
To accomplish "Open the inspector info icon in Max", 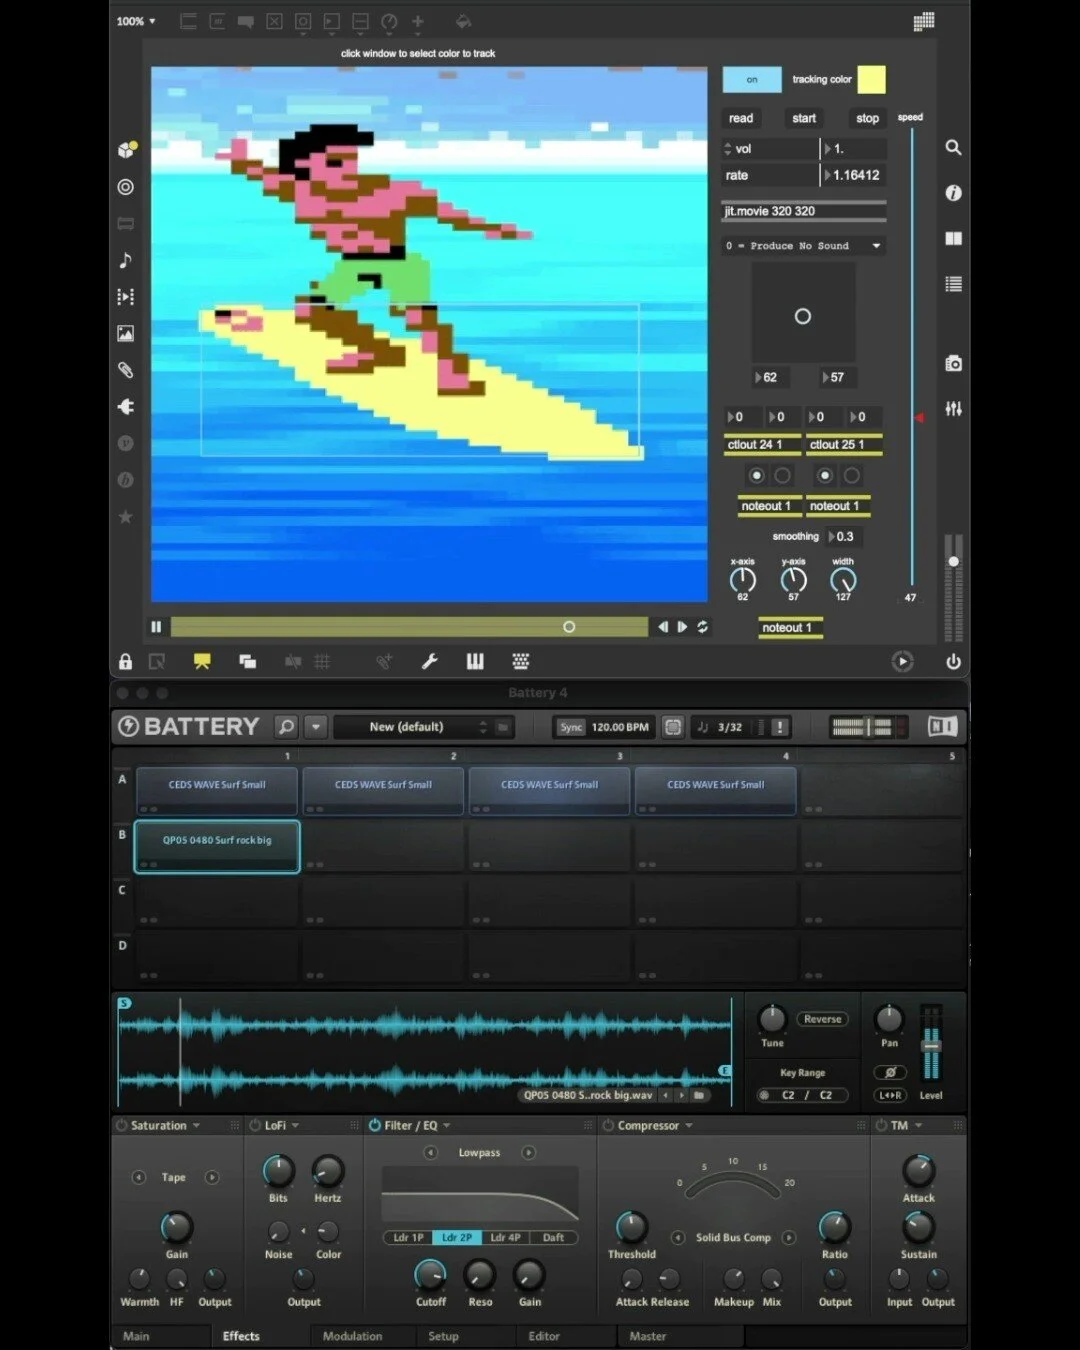I will click(x=953, y=193).
